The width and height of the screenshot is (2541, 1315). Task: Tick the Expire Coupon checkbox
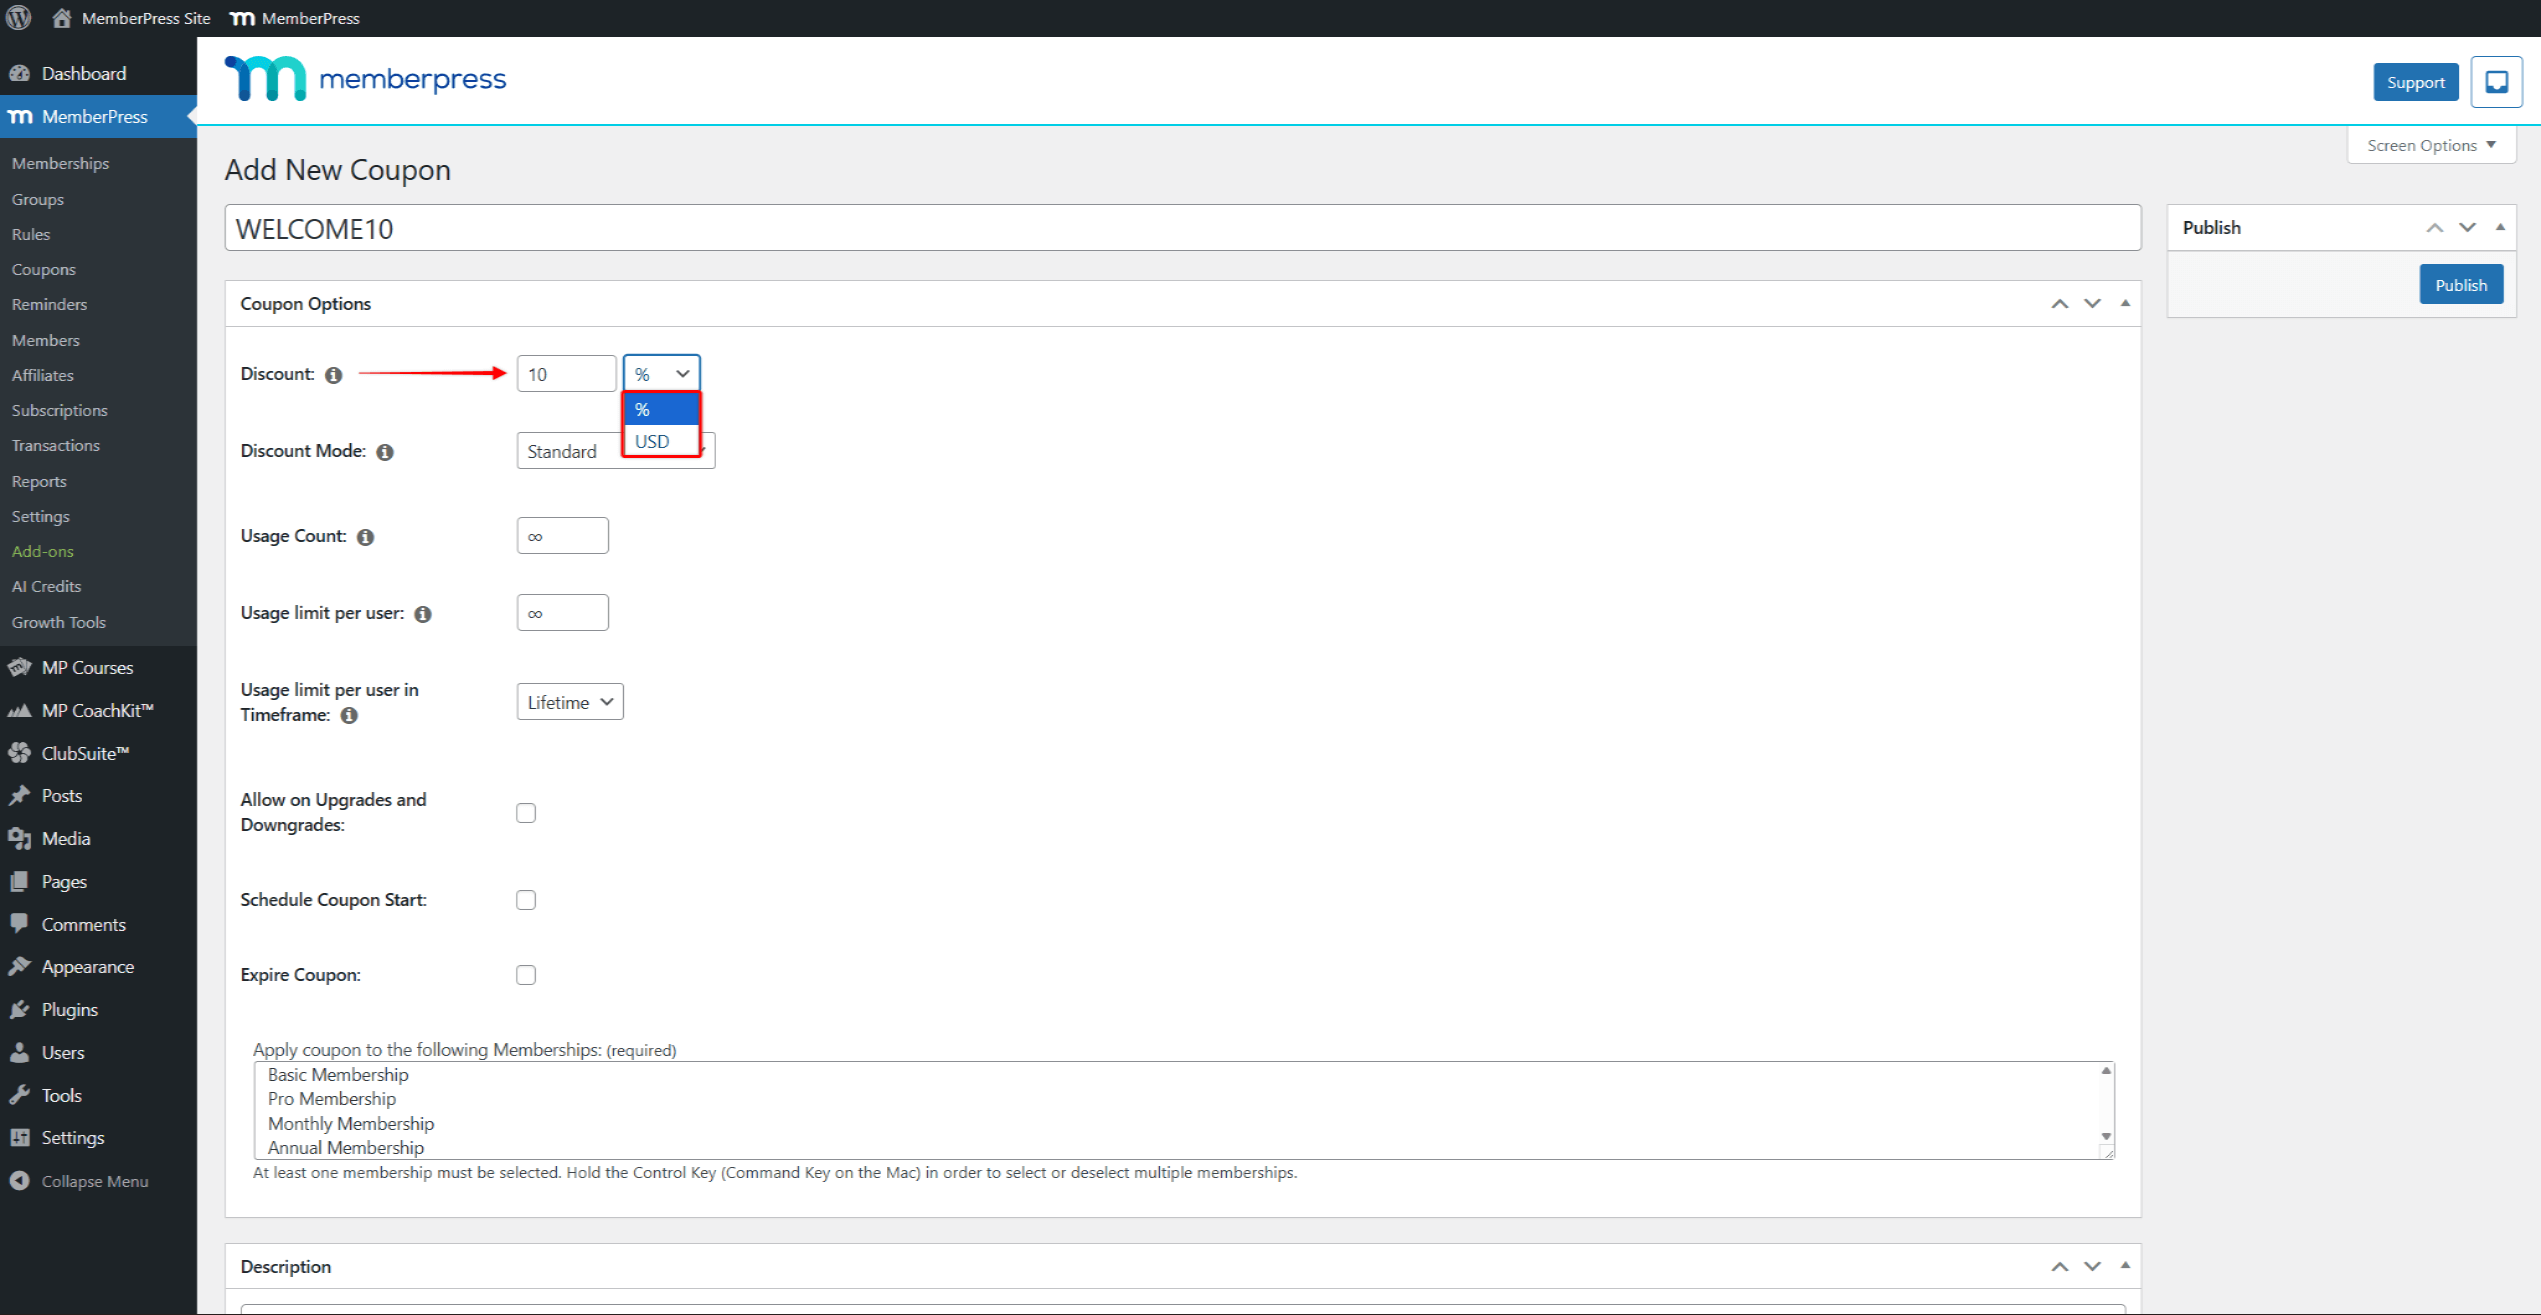pos(526,975)
